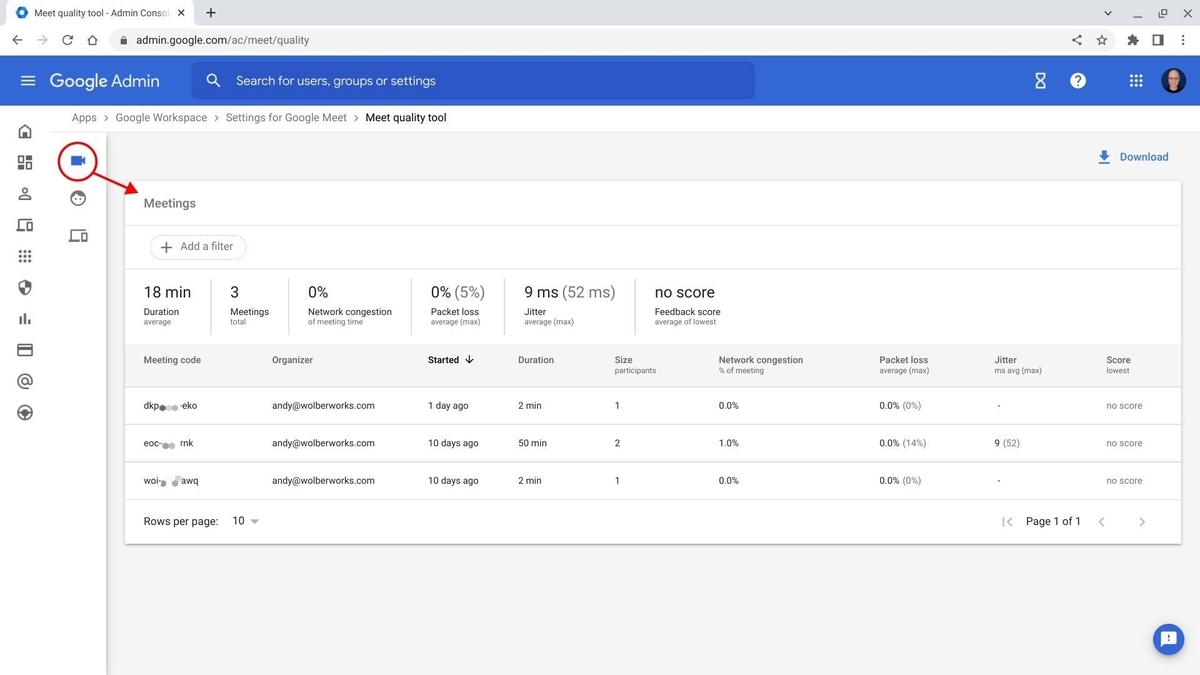
Task: Open Help via the question mark icon
Action: [1077, 80]
